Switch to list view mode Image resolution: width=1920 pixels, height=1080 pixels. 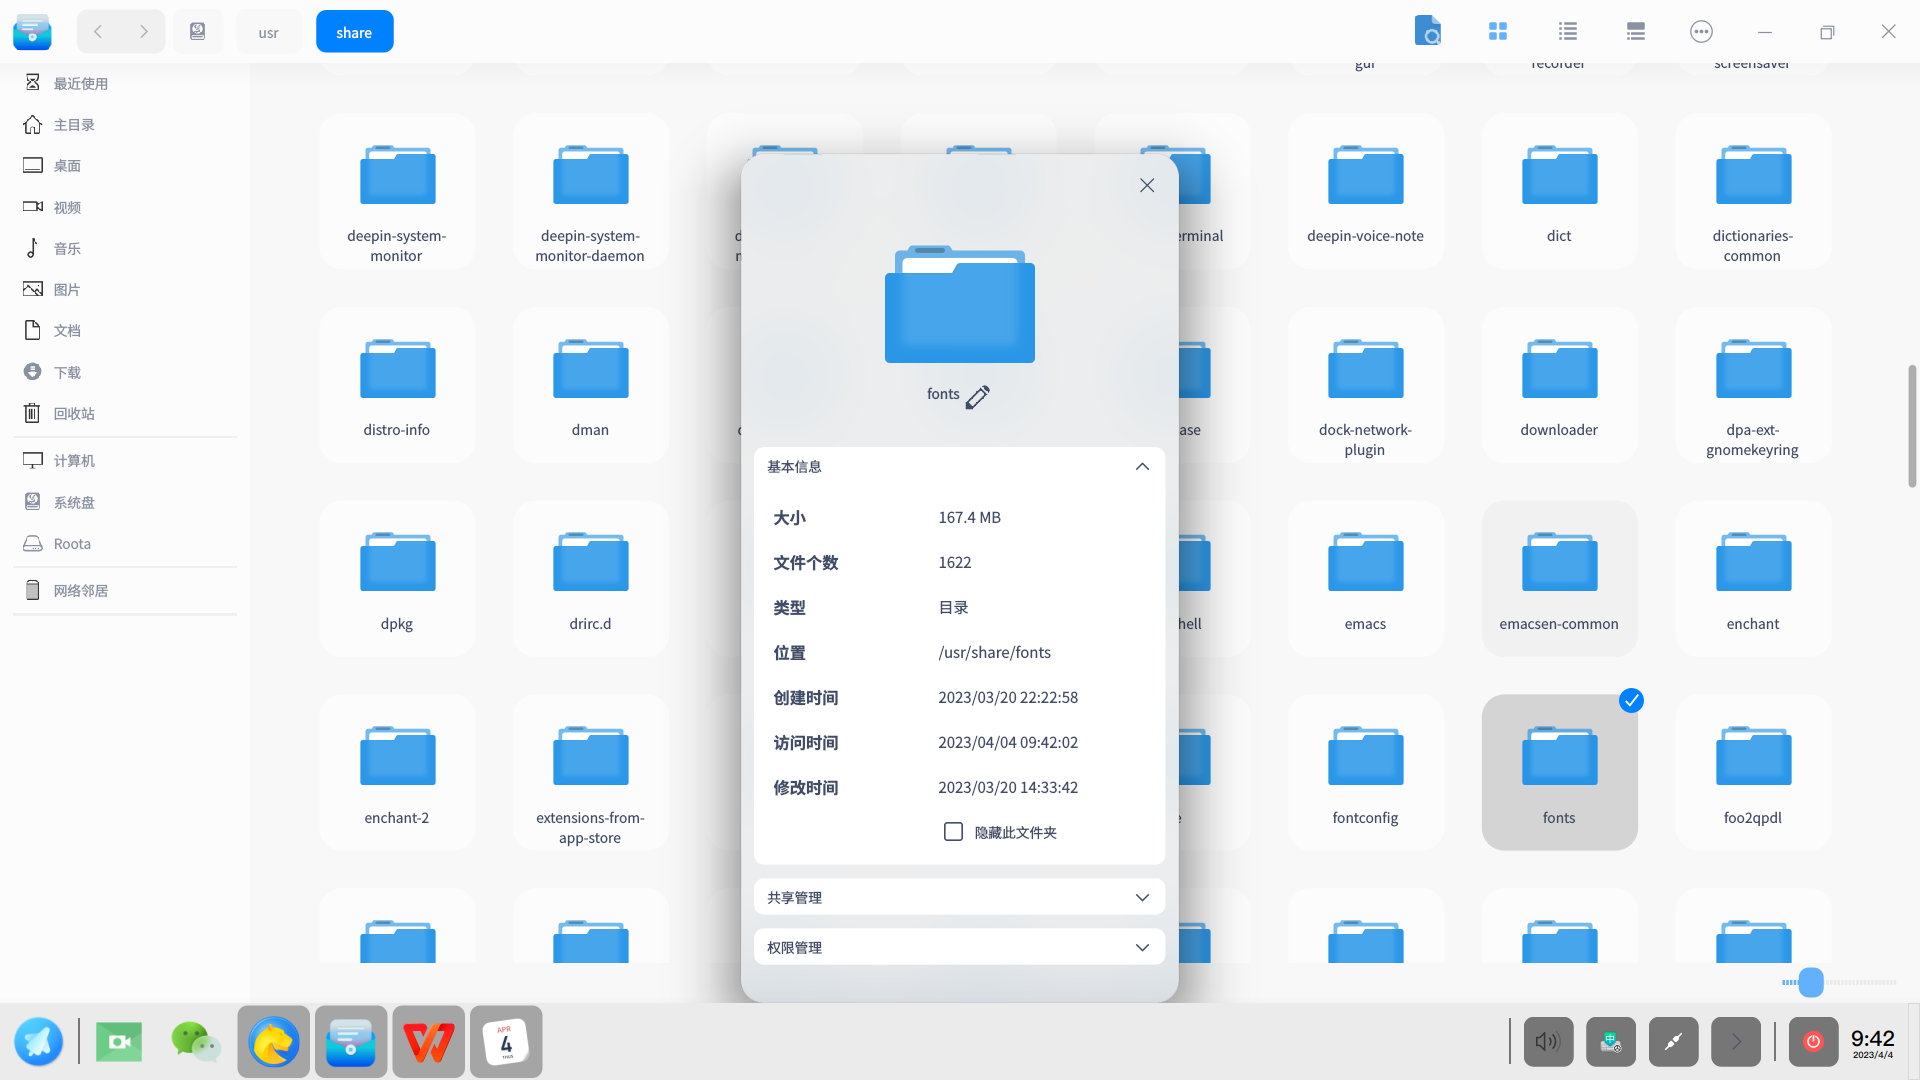pos(1566,31)
